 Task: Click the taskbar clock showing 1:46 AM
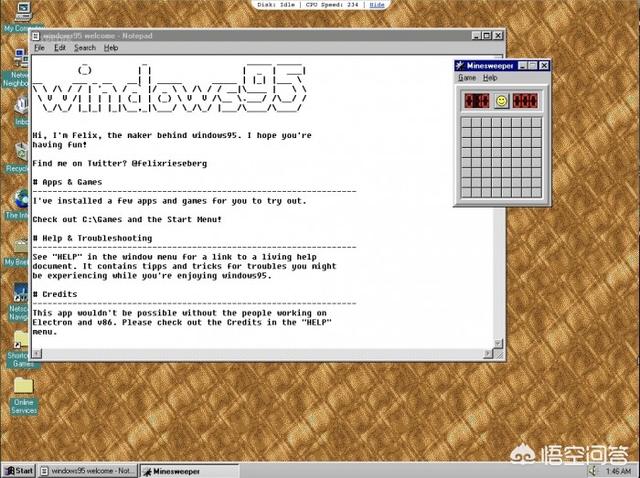click(x=618, y=471)
